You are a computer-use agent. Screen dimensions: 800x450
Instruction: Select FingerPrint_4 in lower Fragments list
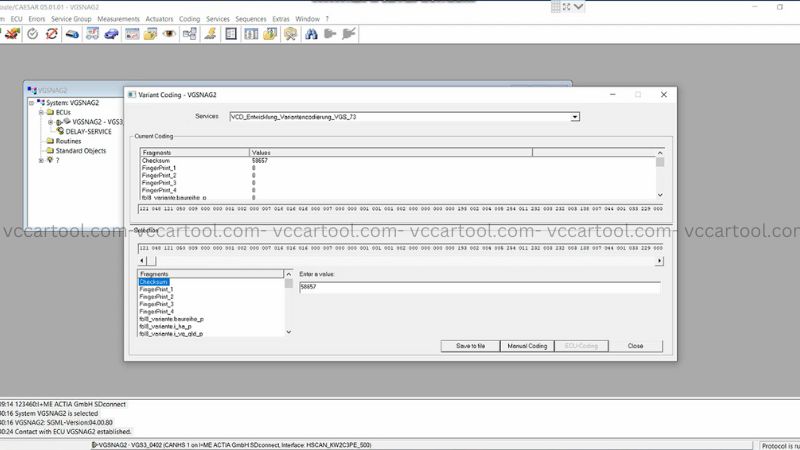click(156, 311)
